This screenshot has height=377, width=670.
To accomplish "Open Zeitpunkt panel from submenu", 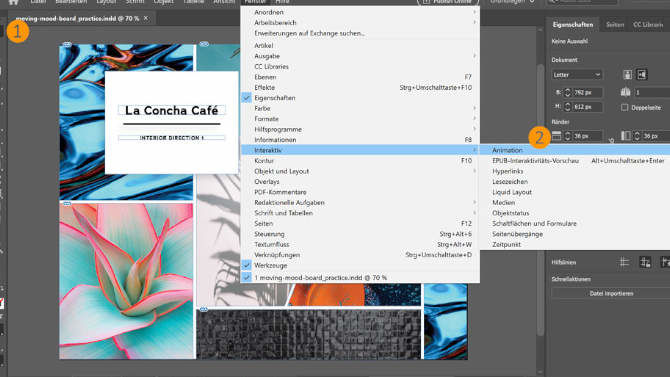I will [575, 244].
